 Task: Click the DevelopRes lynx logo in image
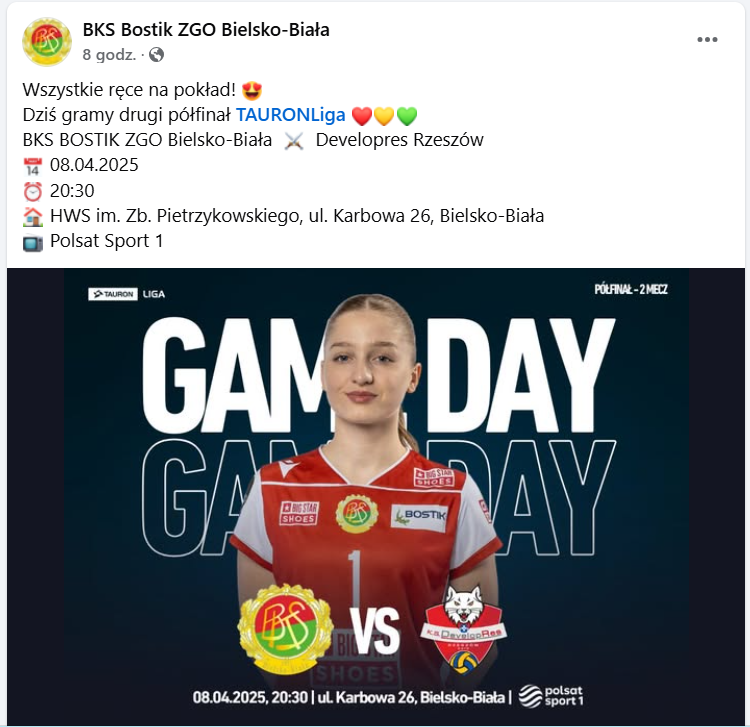pyautogui.click(x=463, y=628)
